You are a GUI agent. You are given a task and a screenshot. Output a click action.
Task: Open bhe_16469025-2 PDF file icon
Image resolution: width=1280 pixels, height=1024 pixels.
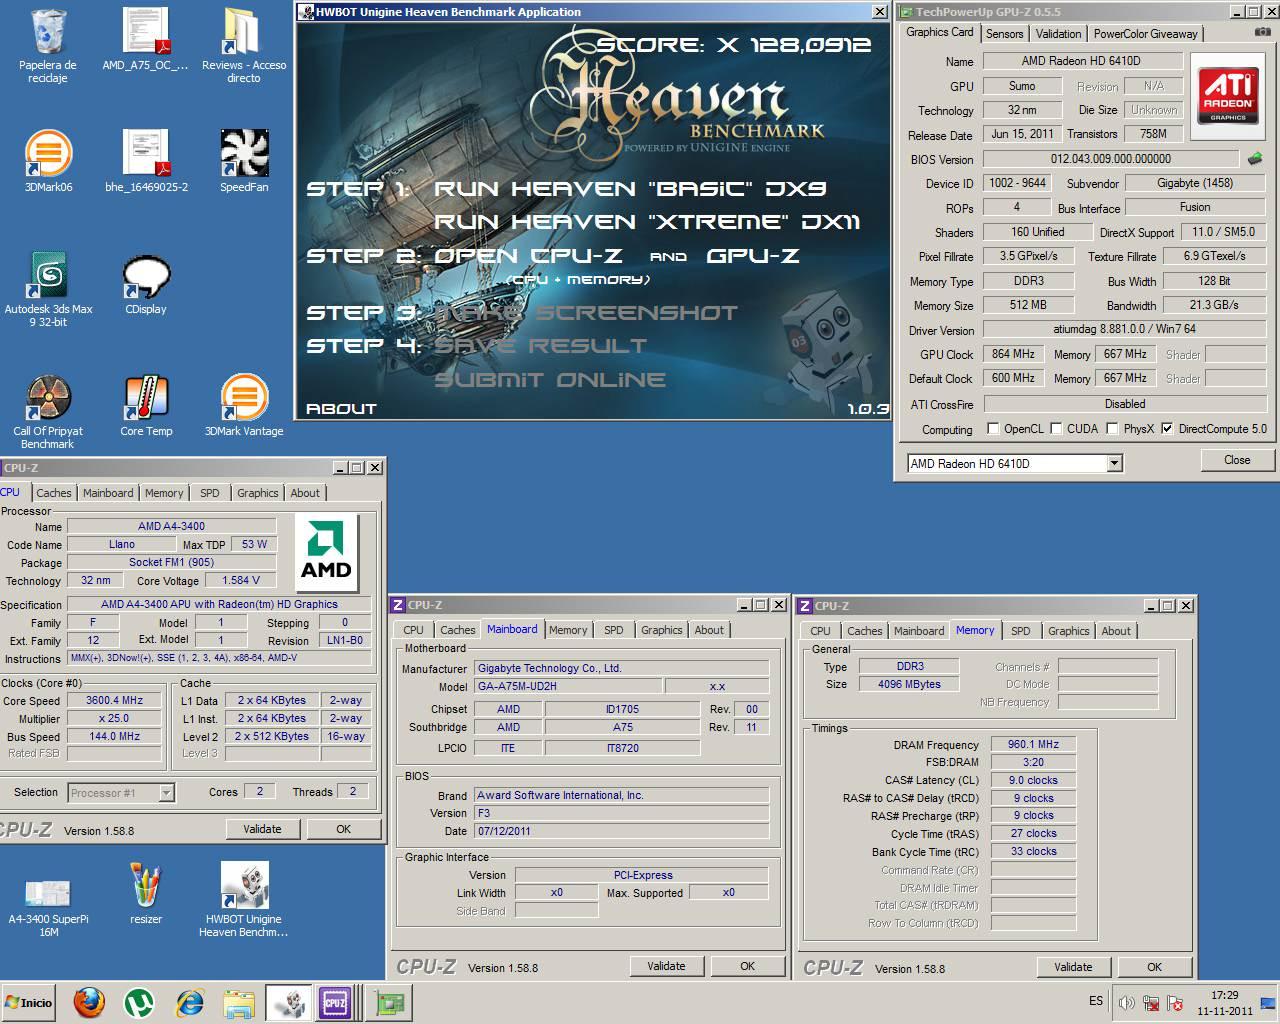[x=146, y=162]
